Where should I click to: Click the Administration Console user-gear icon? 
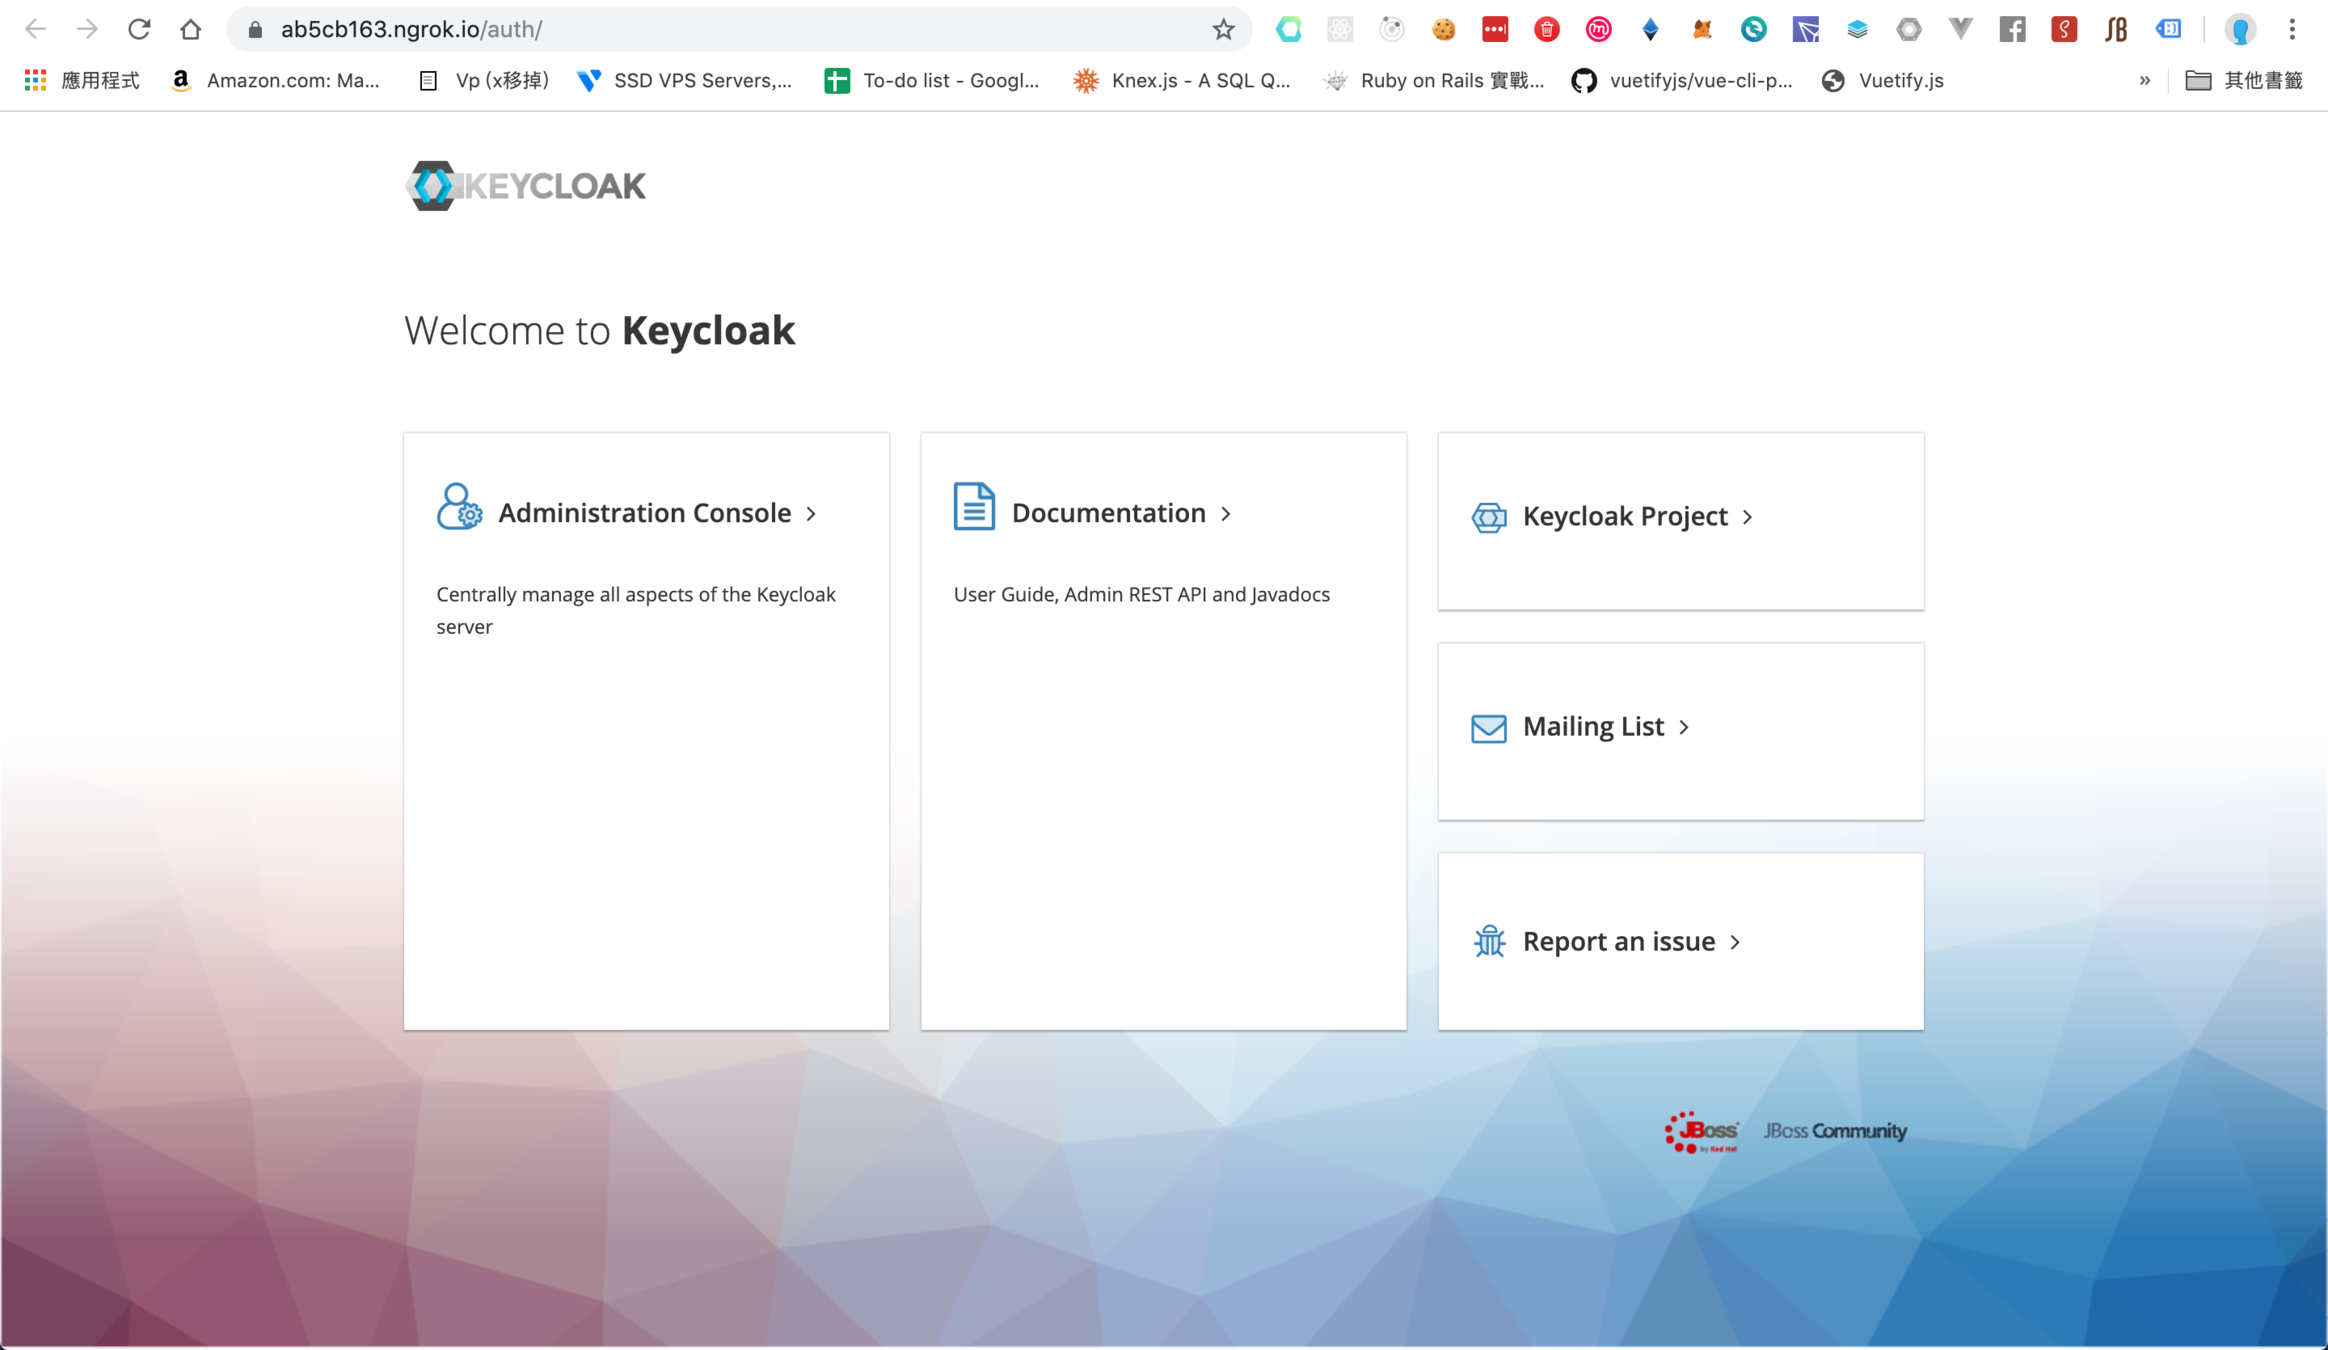point(459,507)
